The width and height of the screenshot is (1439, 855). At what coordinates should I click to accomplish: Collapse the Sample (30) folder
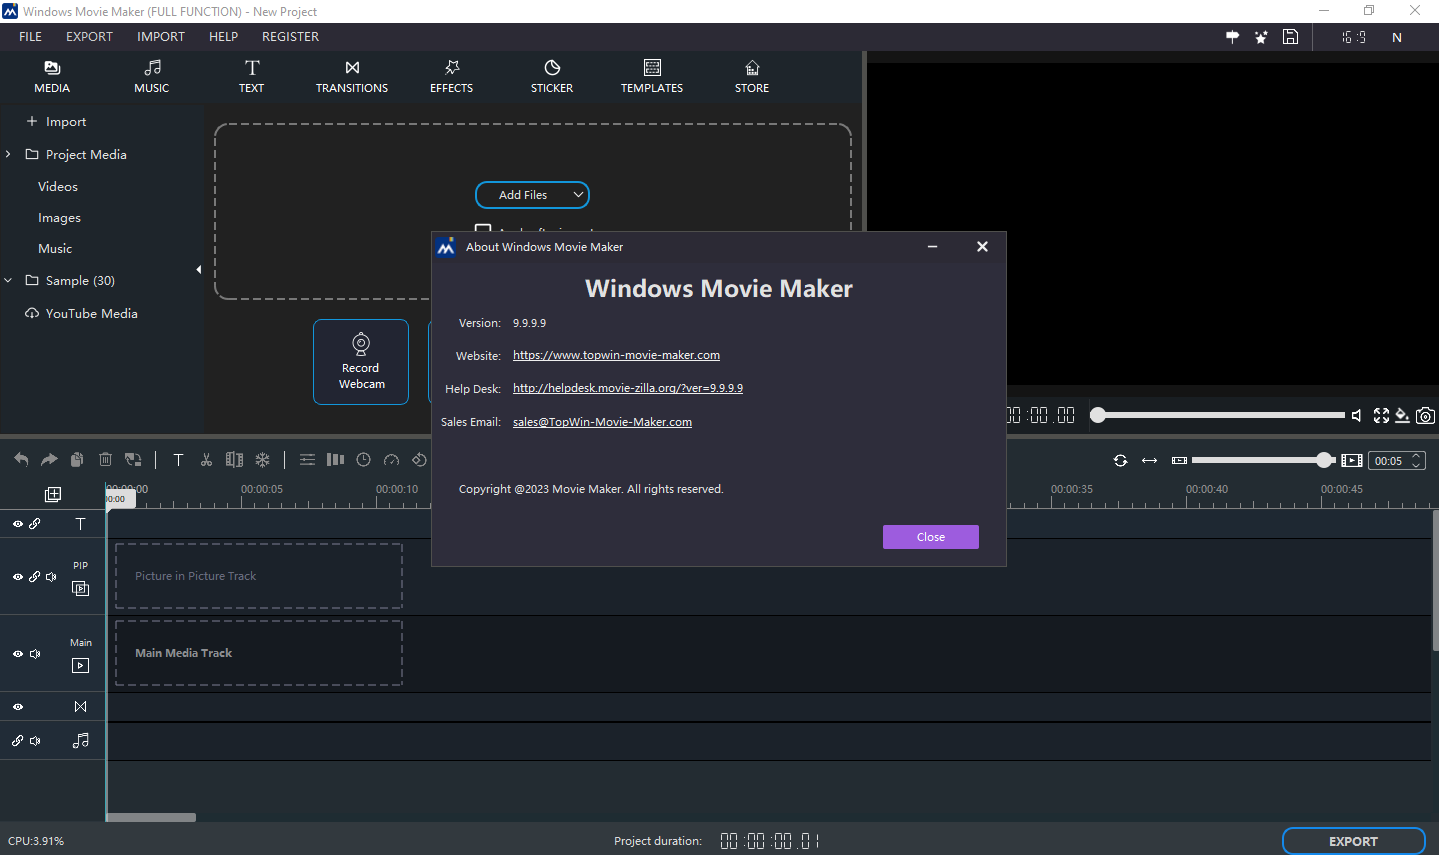8,281
